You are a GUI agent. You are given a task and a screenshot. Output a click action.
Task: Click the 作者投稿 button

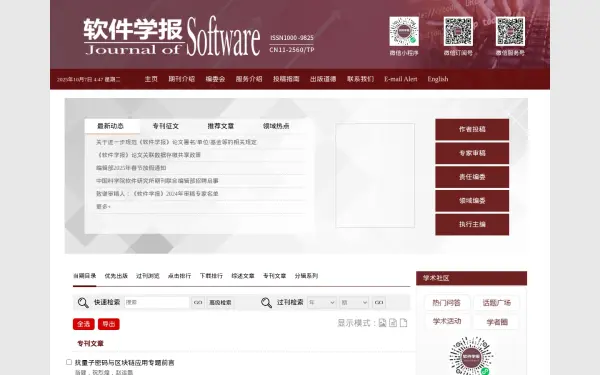pyautogui.click(x=472, y=129)
